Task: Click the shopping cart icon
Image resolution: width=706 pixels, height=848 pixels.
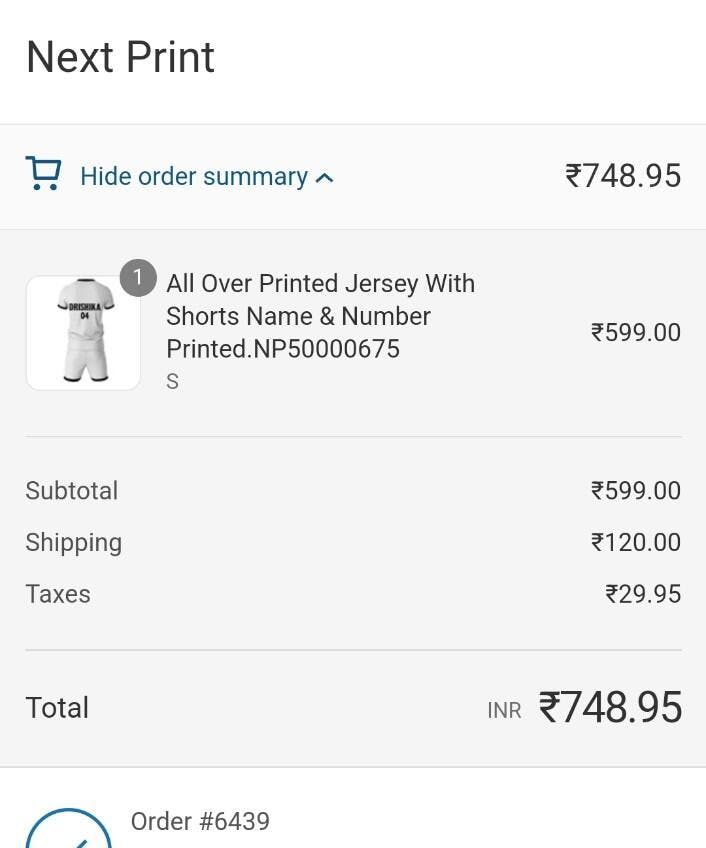Action: click(43, 174)
